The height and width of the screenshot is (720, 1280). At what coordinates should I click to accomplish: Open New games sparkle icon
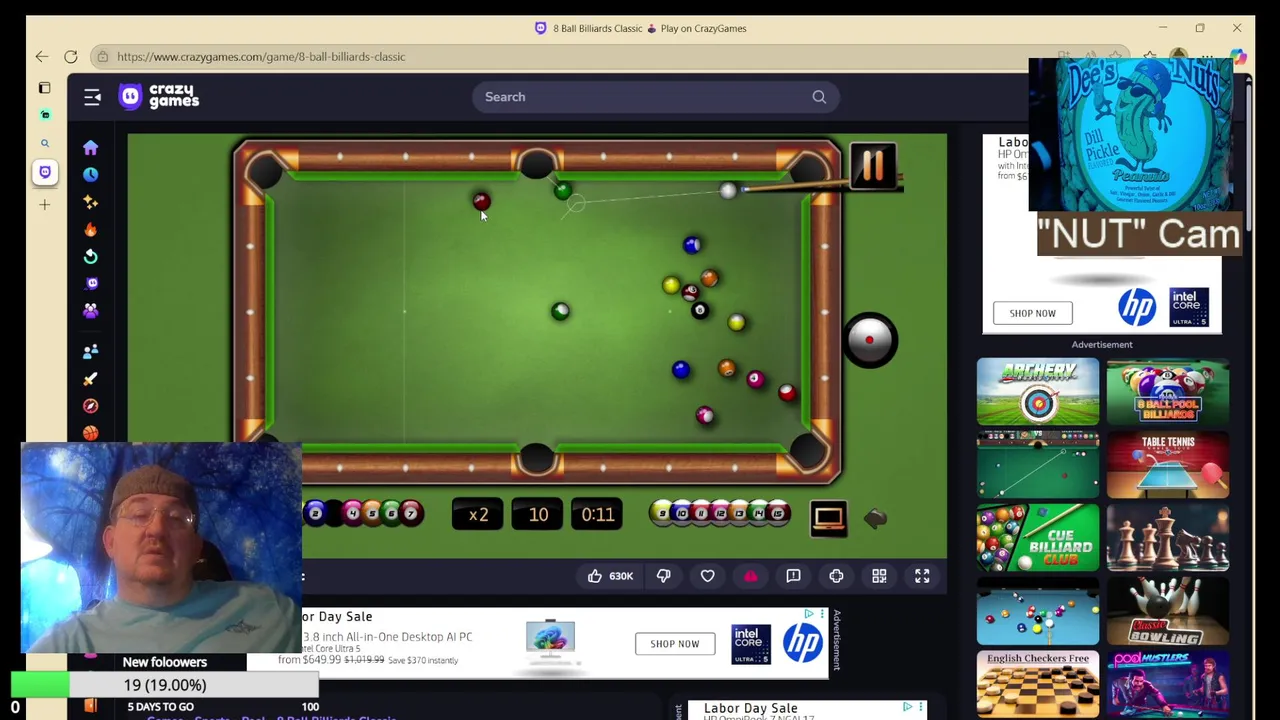(90, 201)
